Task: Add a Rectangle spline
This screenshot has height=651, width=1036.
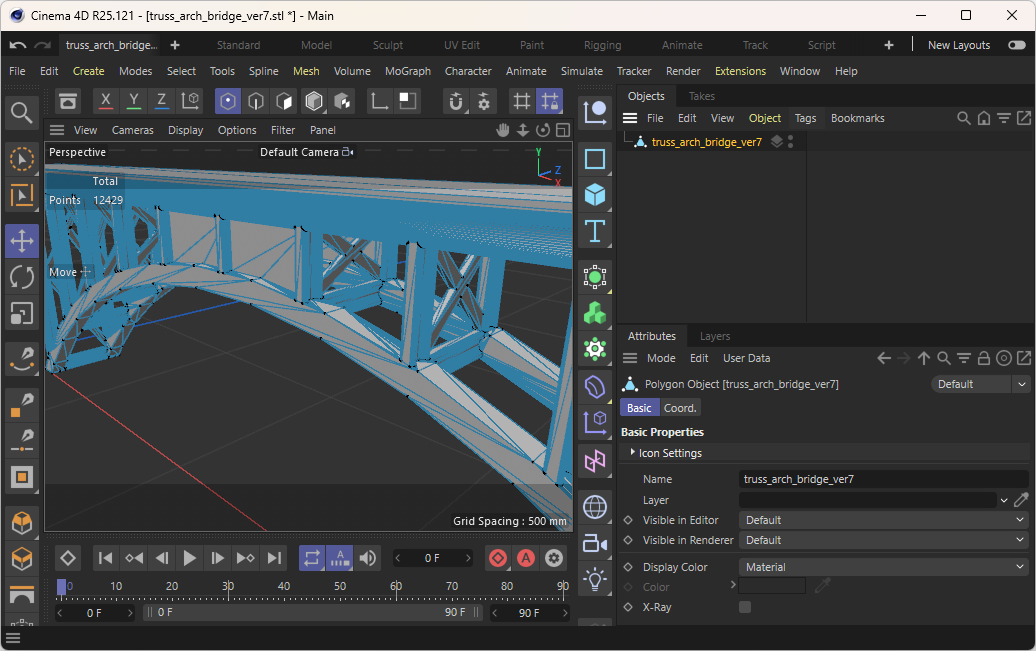Action: coord(595,159)
